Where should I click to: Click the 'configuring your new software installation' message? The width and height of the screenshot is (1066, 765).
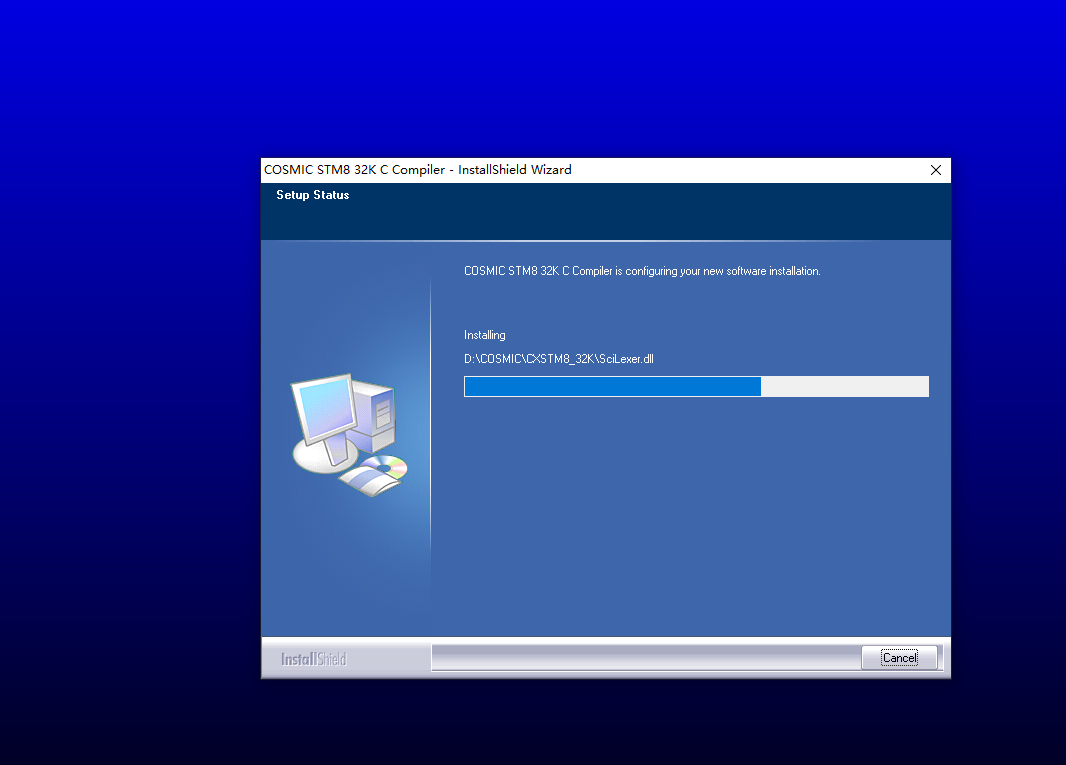tap(642, 271)
